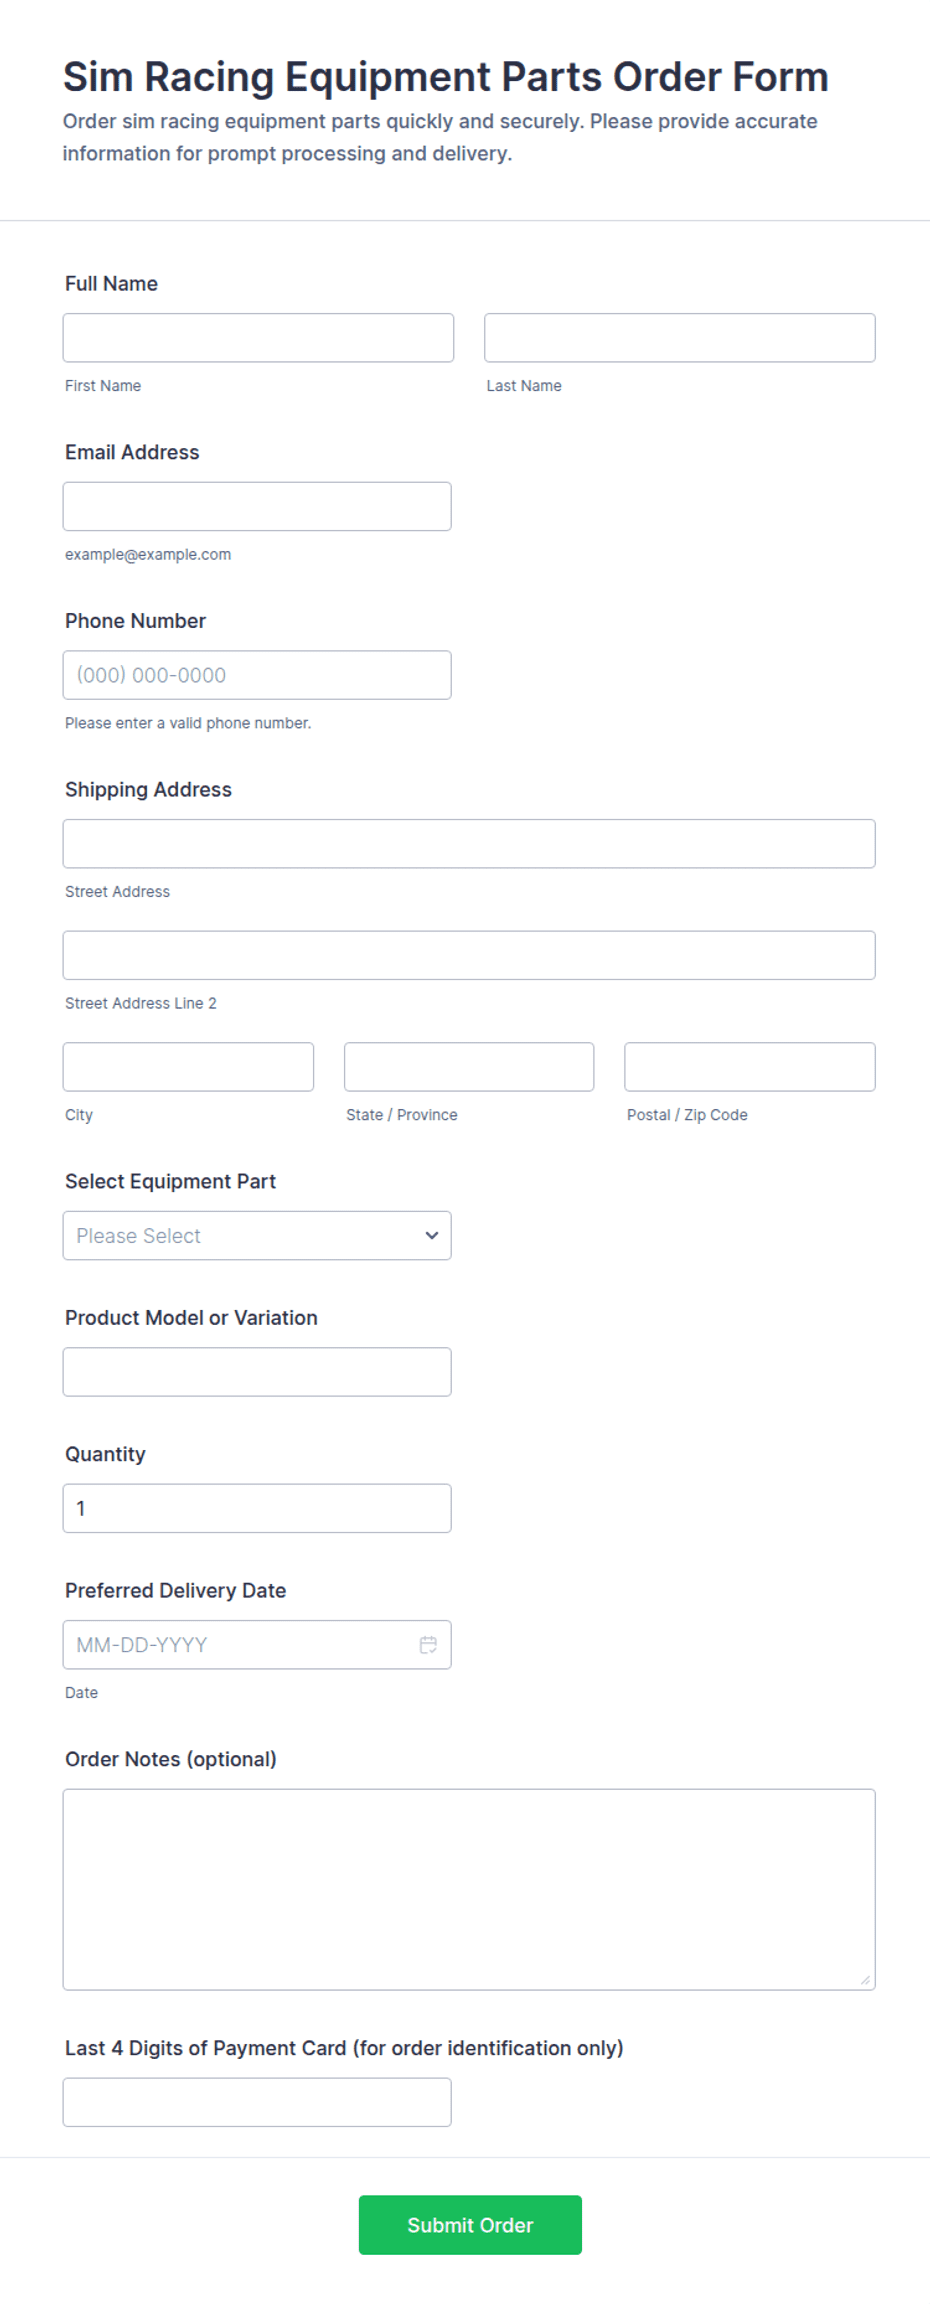The width and height of the screenshot is (930, 2304).
Task: Focus the payment card last 4 digits field
Action: [256, 2102]
